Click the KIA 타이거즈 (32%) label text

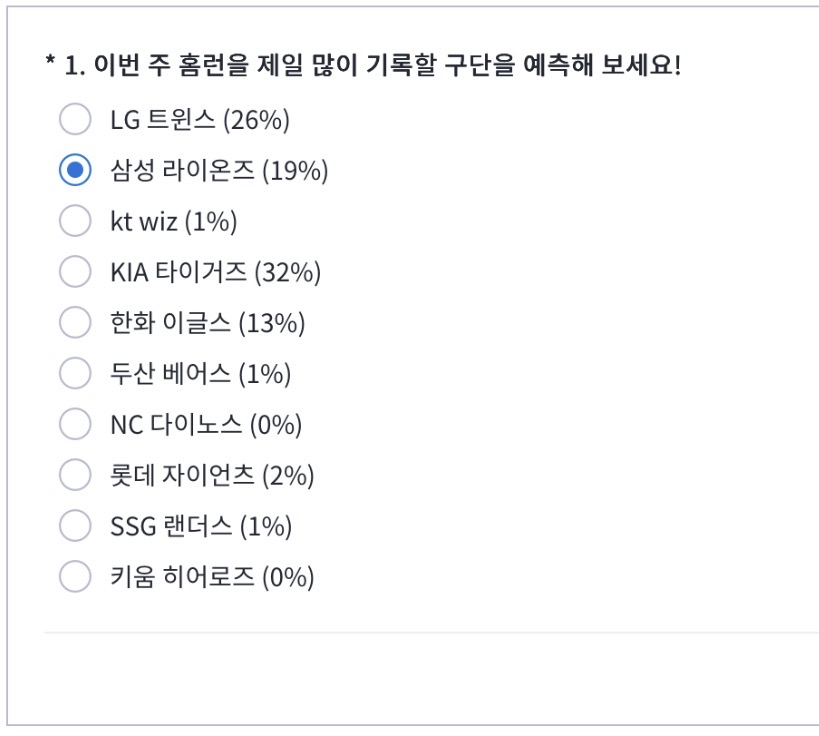215,272
